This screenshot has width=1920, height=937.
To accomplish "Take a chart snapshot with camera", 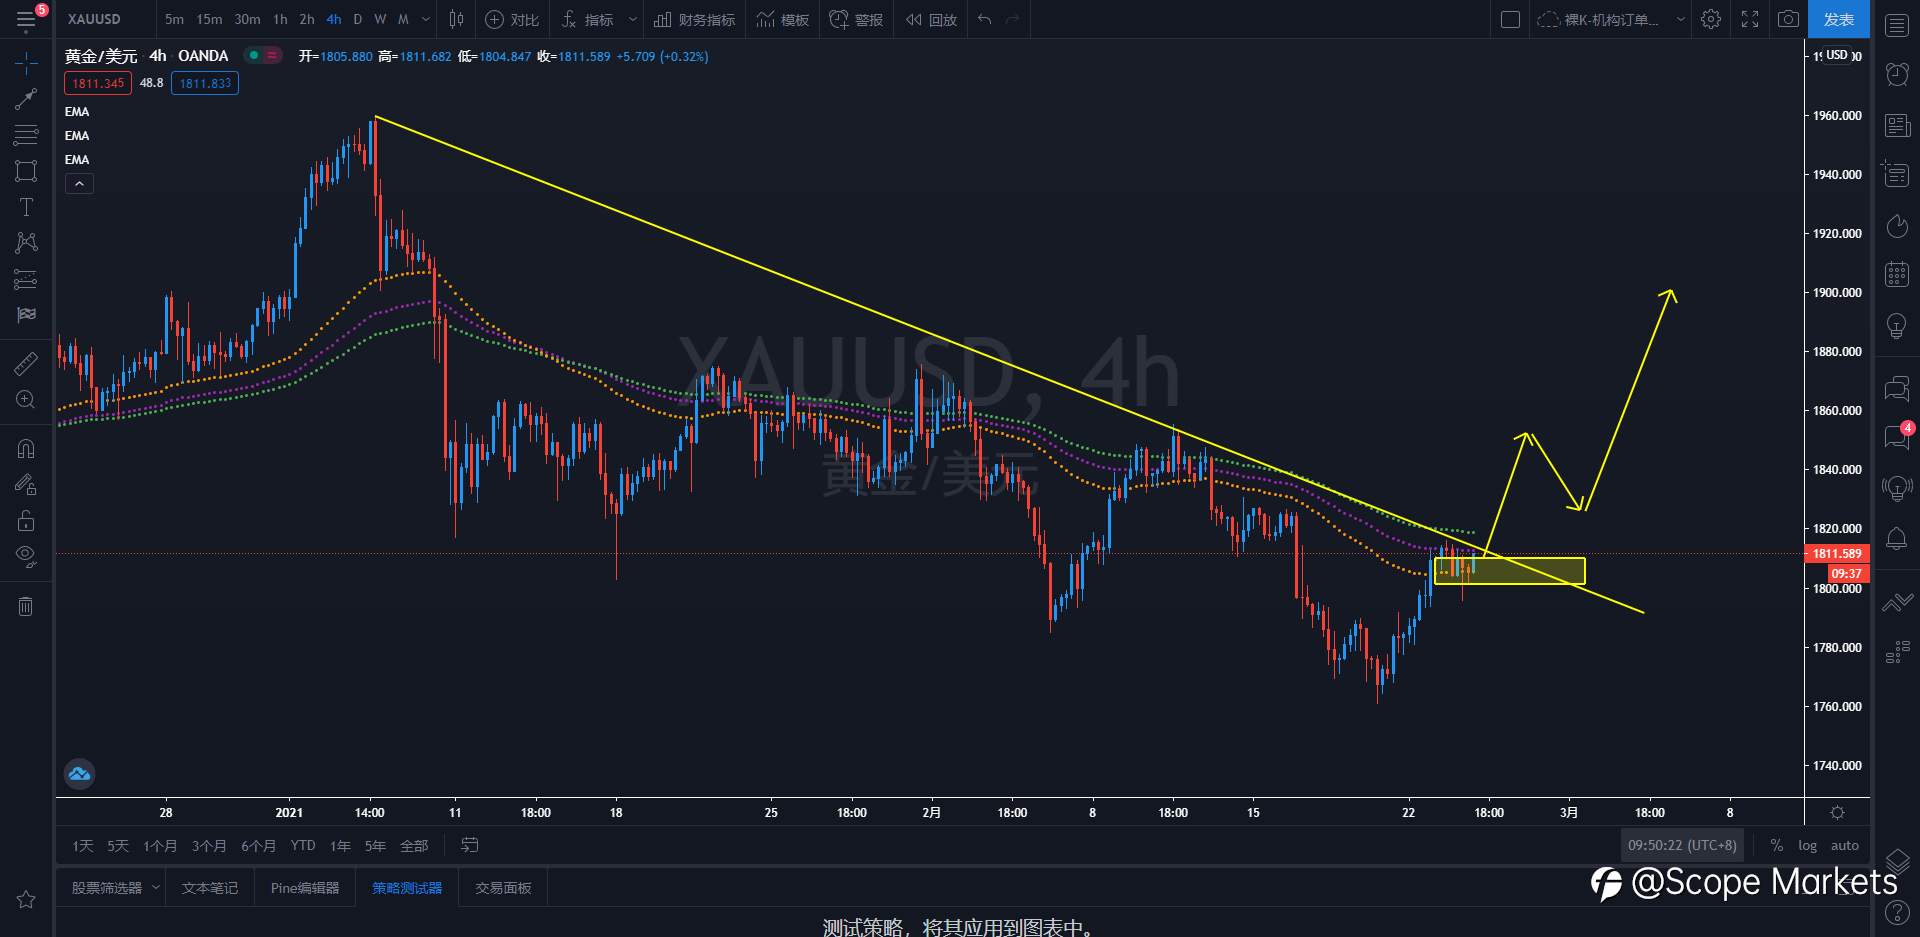I will click(x=1789, y=19).
